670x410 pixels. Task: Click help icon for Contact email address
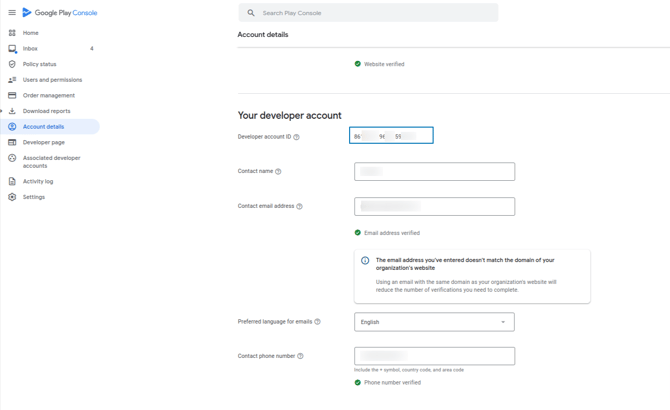[x=299, y=206]
